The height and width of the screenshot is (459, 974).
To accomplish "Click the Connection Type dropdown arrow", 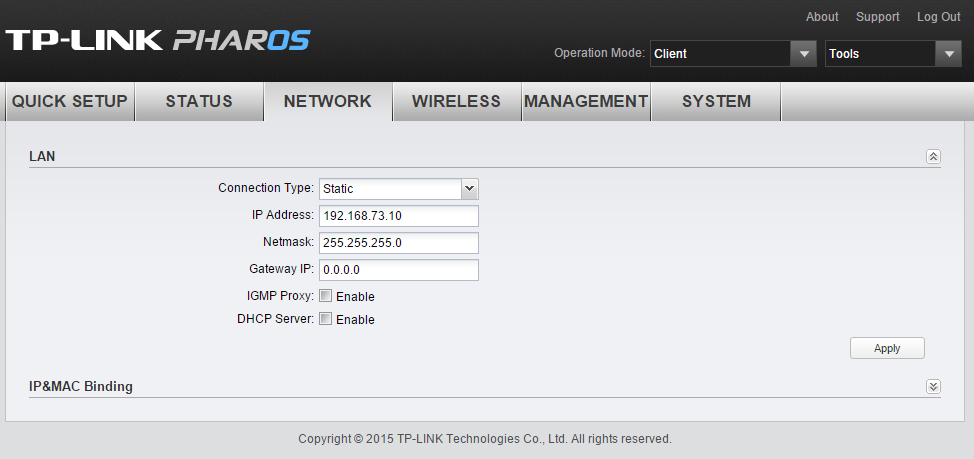I will 470,188.
